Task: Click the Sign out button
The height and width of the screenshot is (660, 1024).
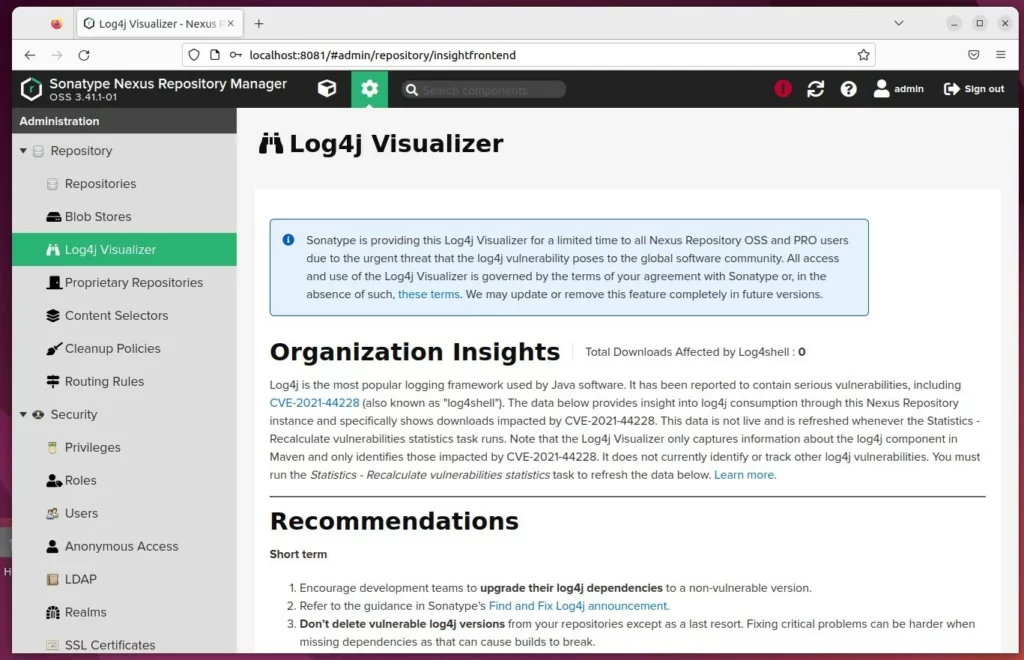Action: (974, 89)
